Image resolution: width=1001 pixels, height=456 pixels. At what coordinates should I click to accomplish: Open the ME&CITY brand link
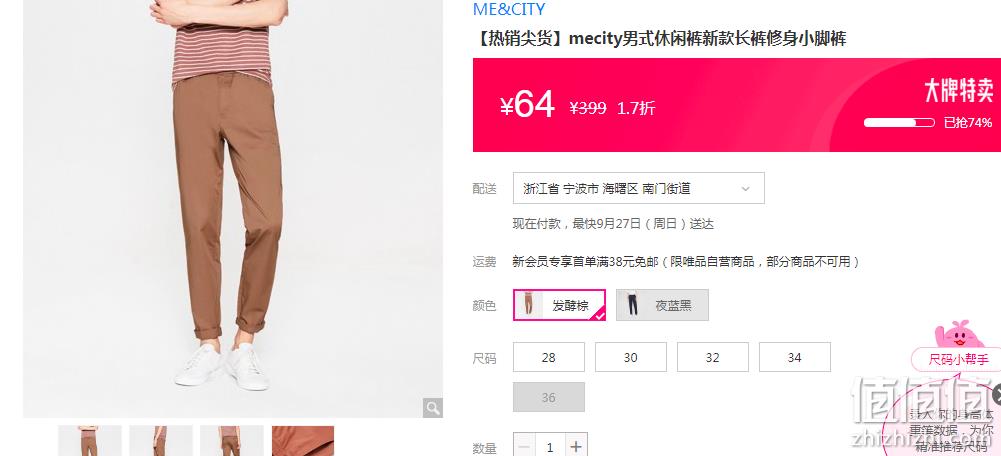[509, 10]
